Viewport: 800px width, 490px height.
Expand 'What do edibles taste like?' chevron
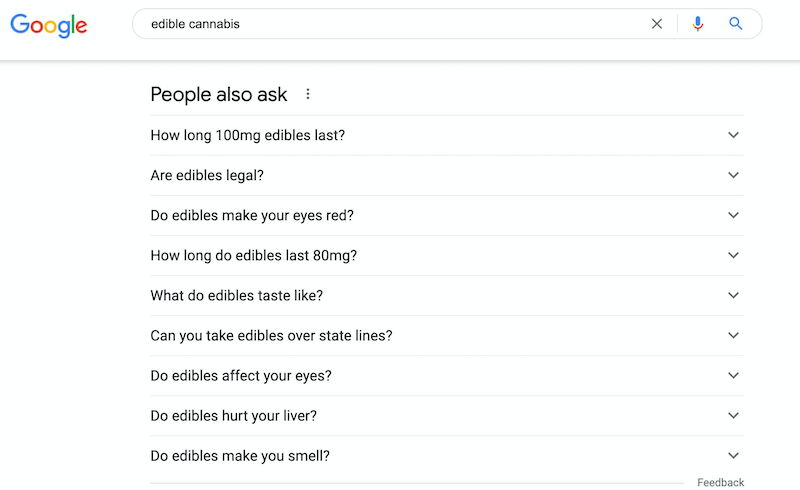pos(733,296)
